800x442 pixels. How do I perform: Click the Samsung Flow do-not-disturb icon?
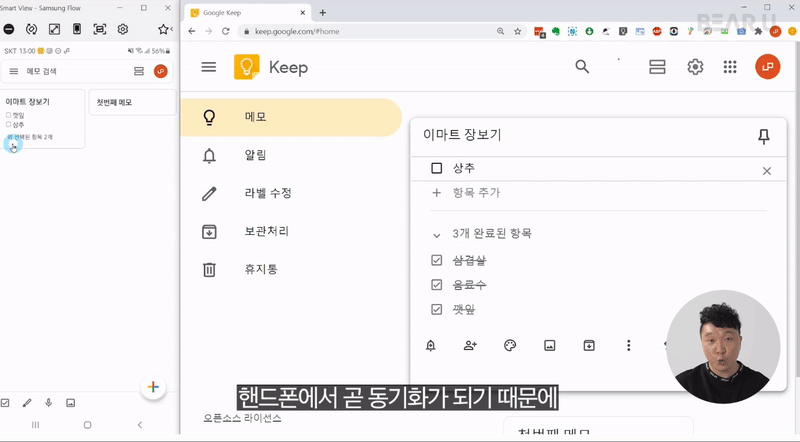(x=9, y=29)
